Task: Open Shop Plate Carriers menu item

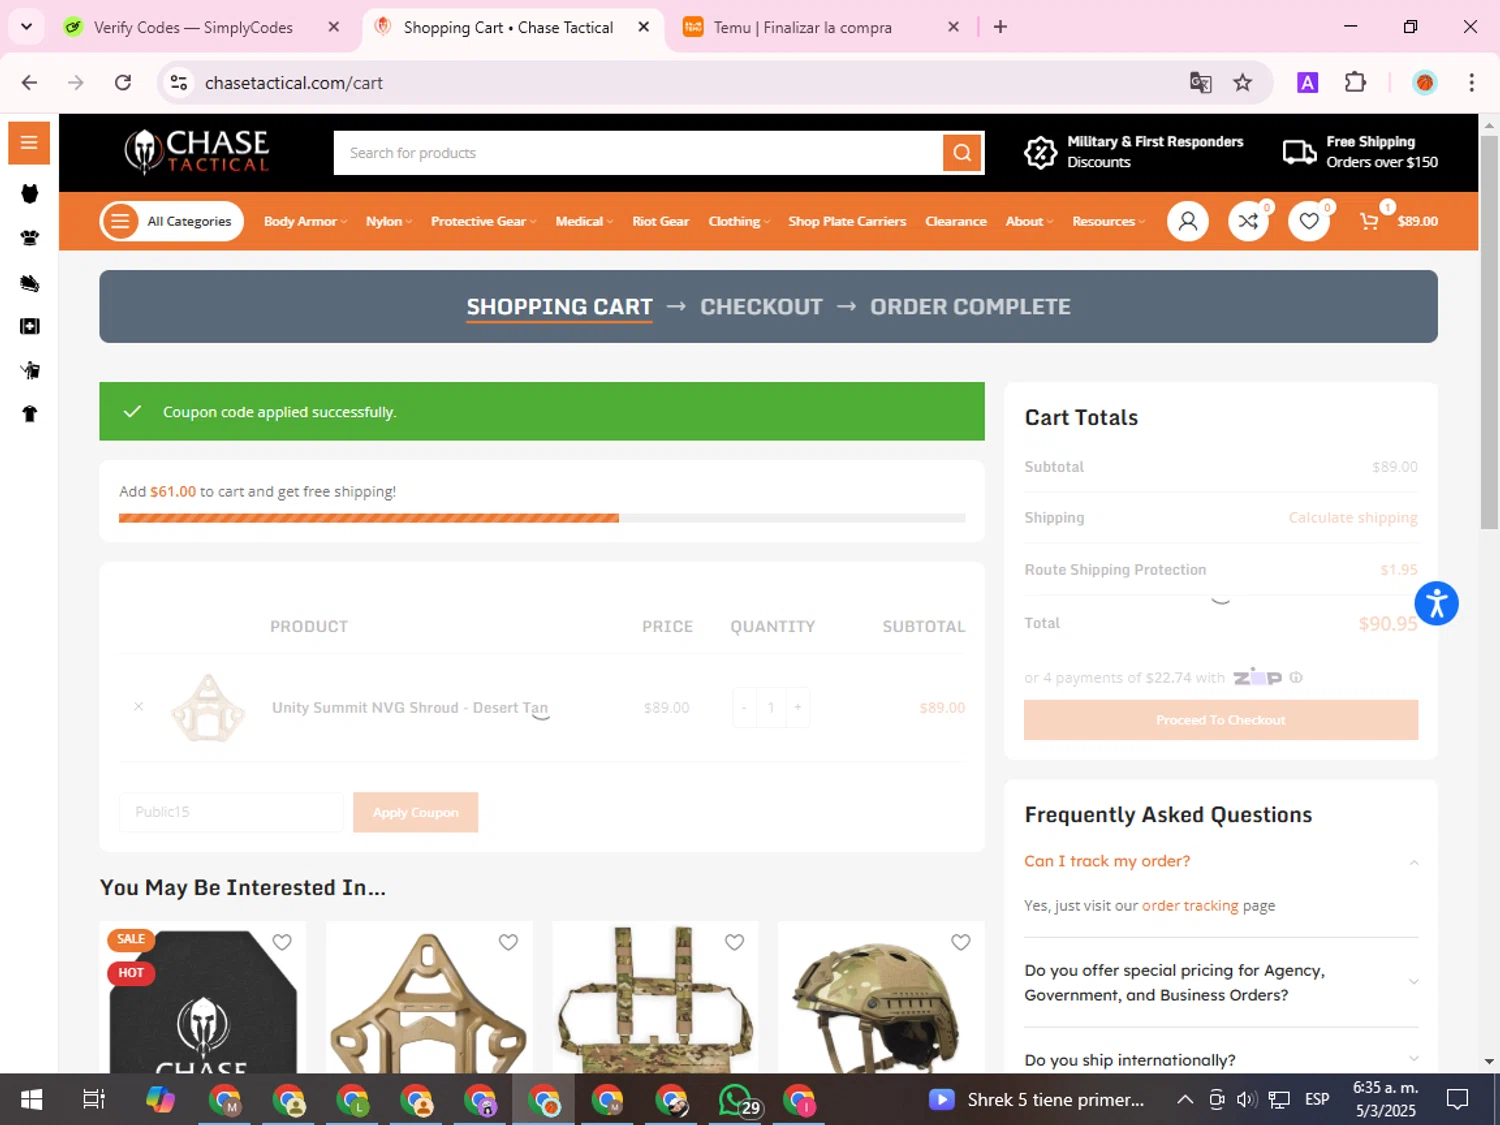Action: tap(847, 221)
